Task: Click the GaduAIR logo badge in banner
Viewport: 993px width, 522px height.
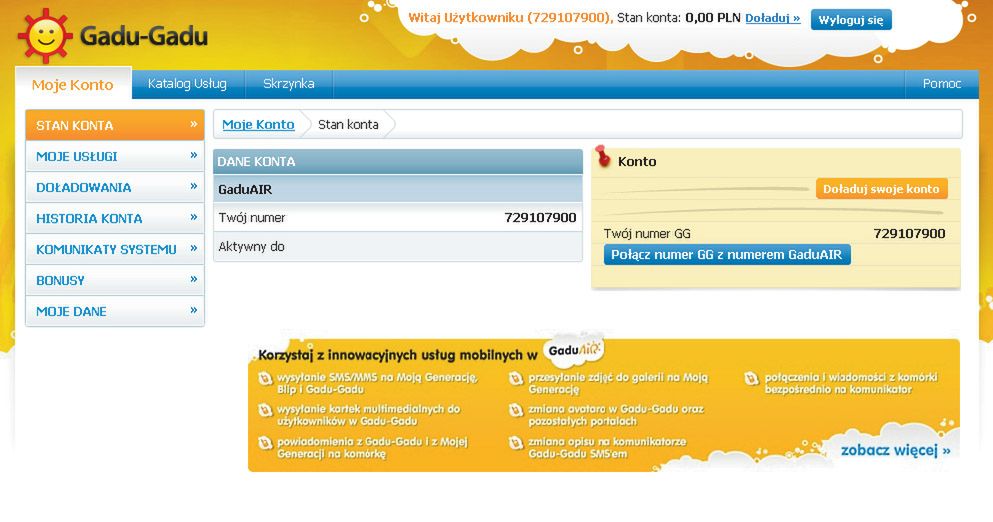Action: click(574, 350)
